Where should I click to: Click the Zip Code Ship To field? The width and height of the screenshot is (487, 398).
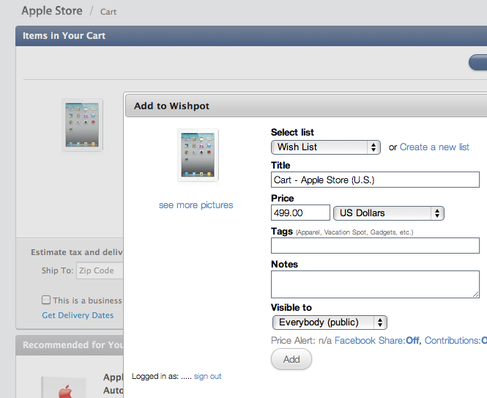(100, 271)
